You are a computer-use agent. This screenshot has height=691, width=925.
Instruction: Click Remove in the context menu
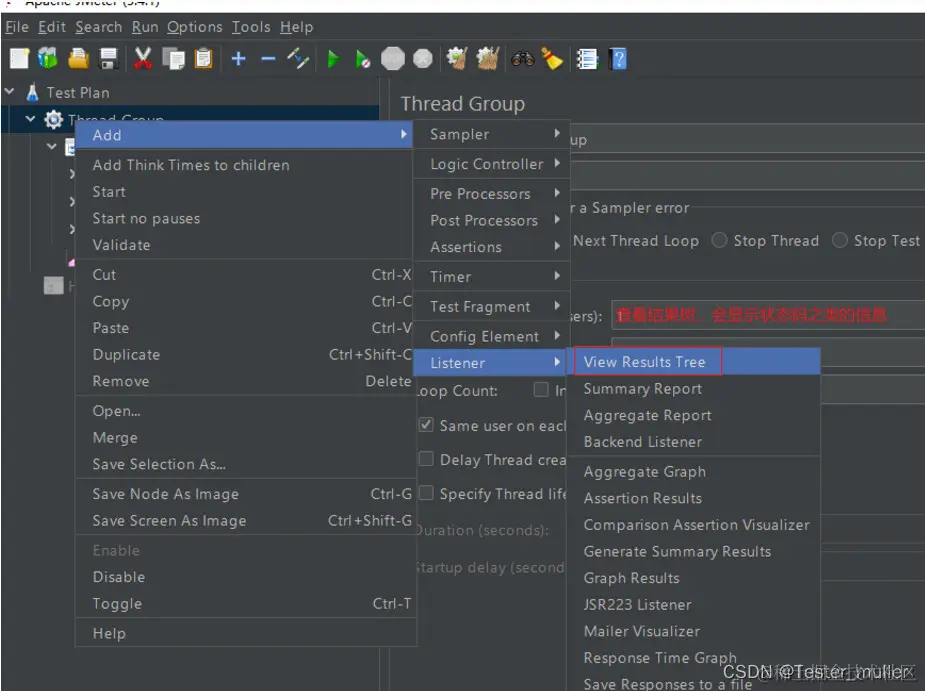[245, 381]
